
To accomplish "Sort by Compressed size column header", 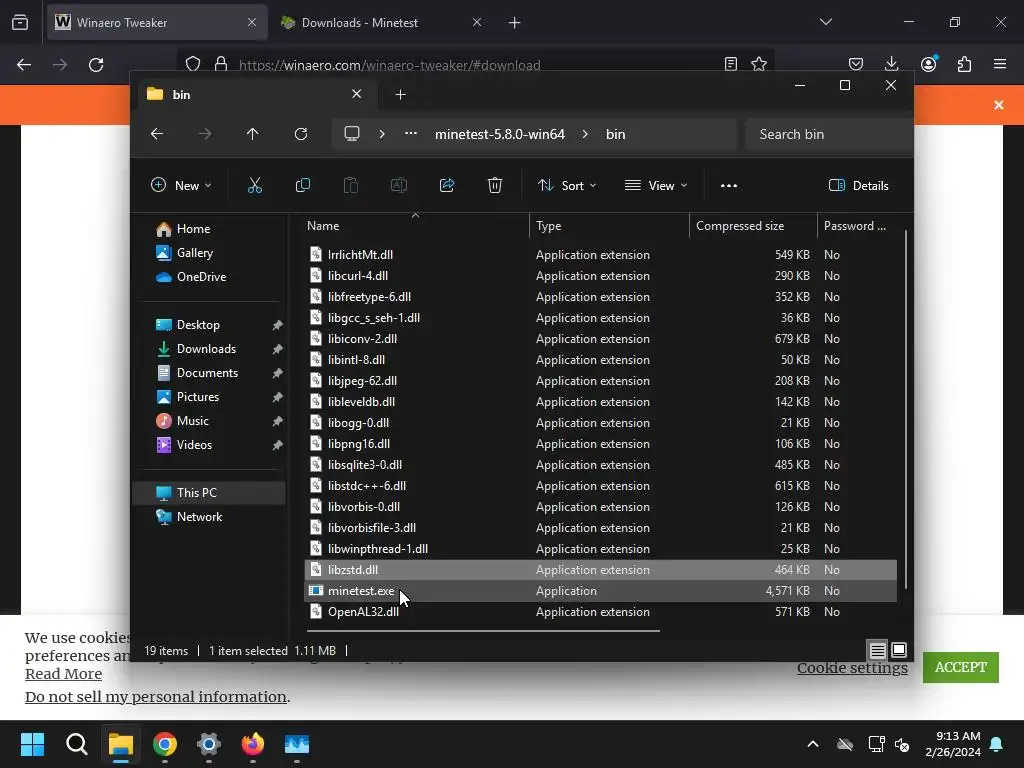I will click(752, 226).
